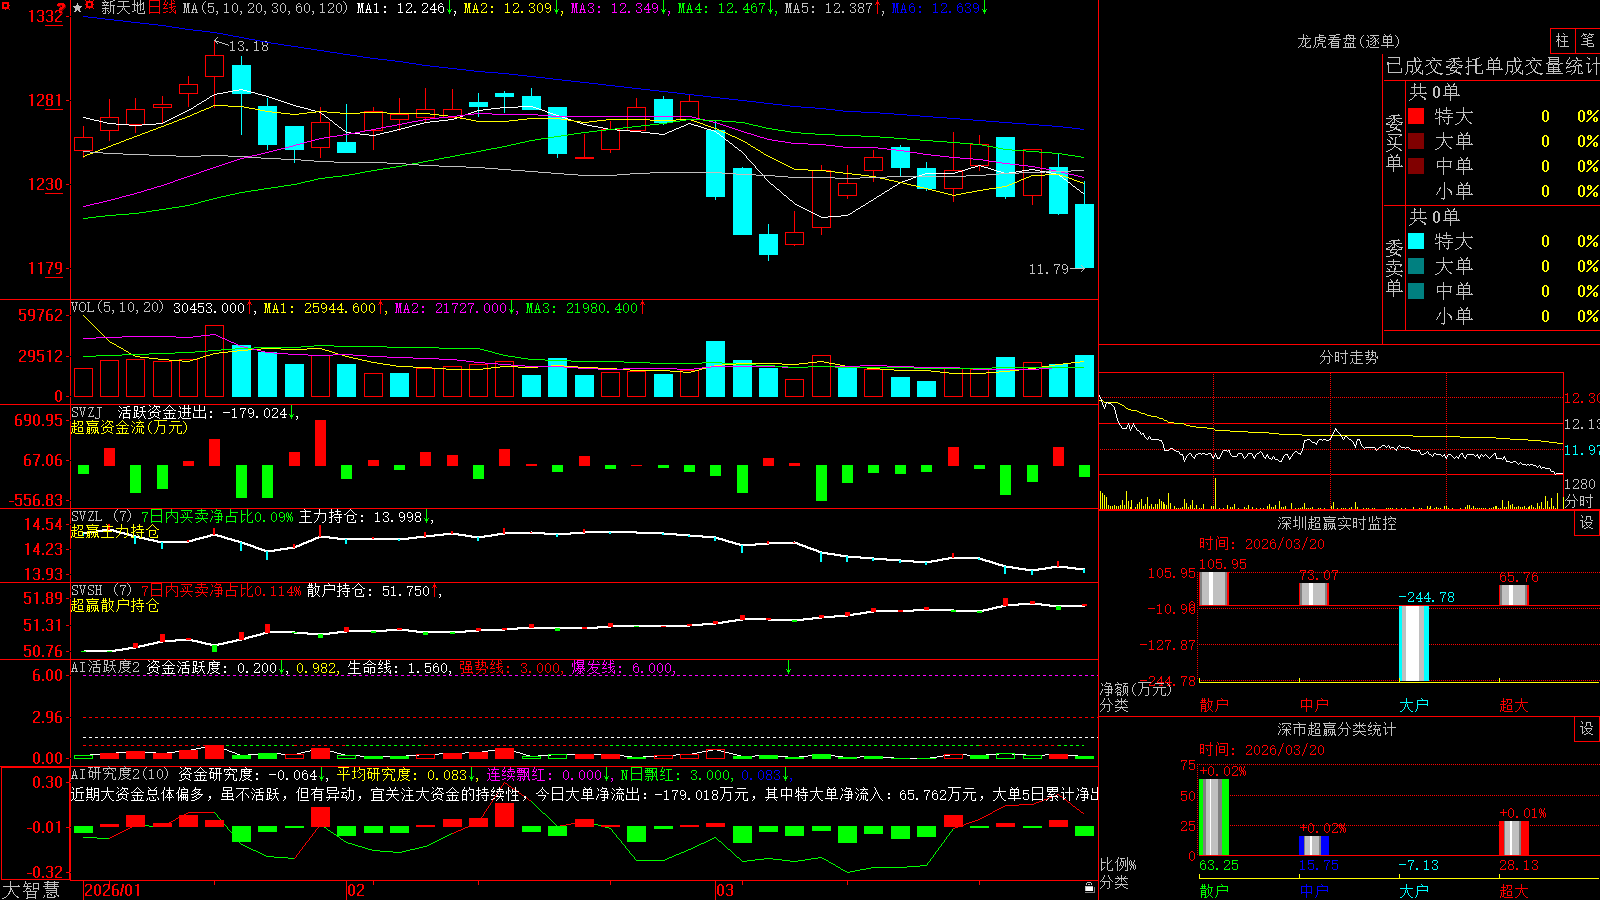
Task: Click the lock icon on the date axis
Action: pyautogui.click(x=1089, y=887)
